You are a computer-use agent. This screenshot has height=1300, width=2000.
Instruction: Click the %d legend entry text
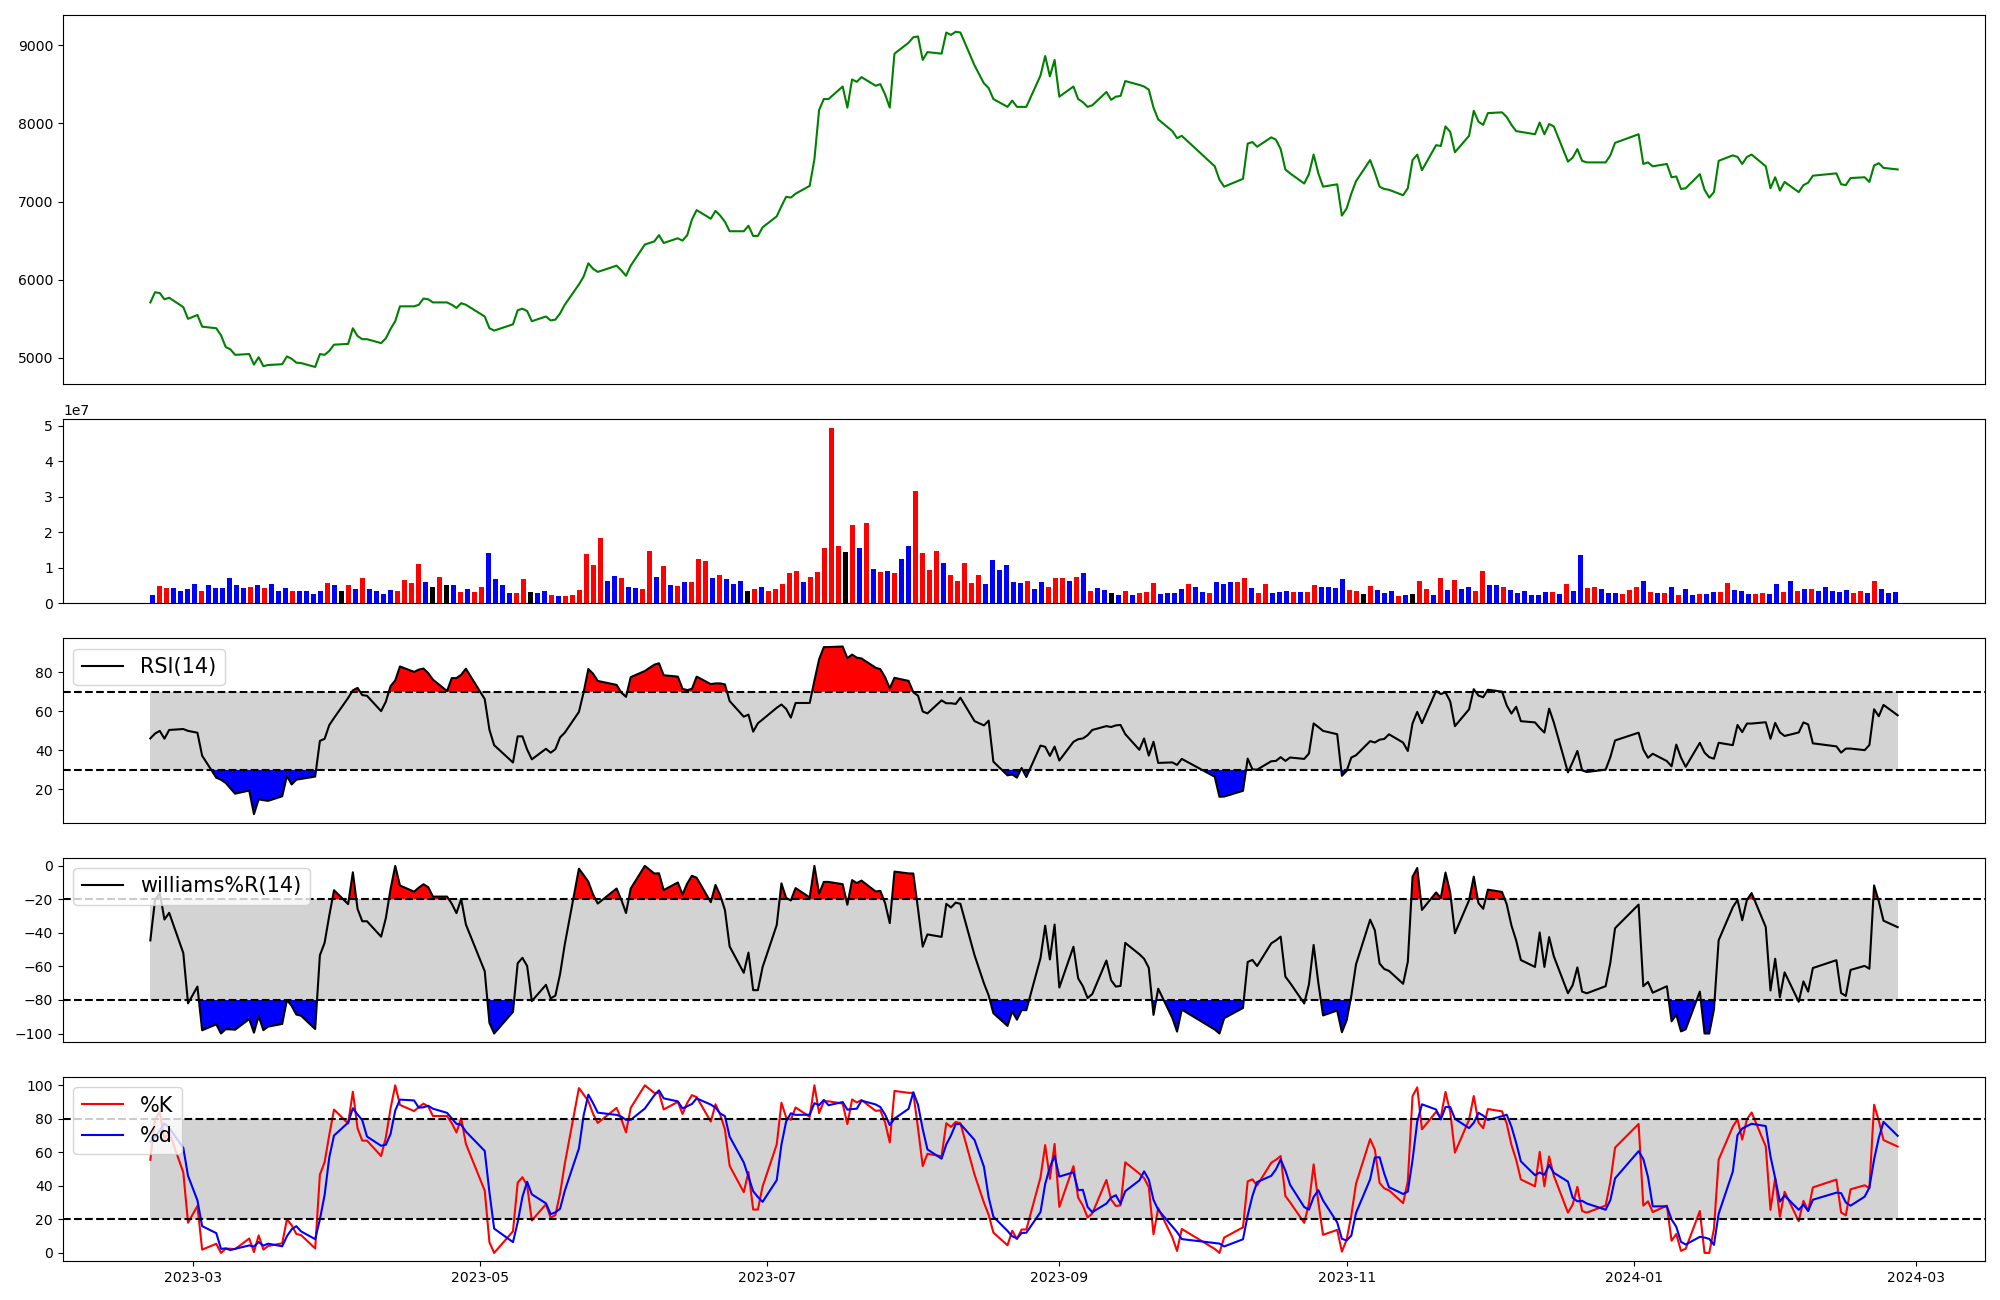(x=156, y=1135)
